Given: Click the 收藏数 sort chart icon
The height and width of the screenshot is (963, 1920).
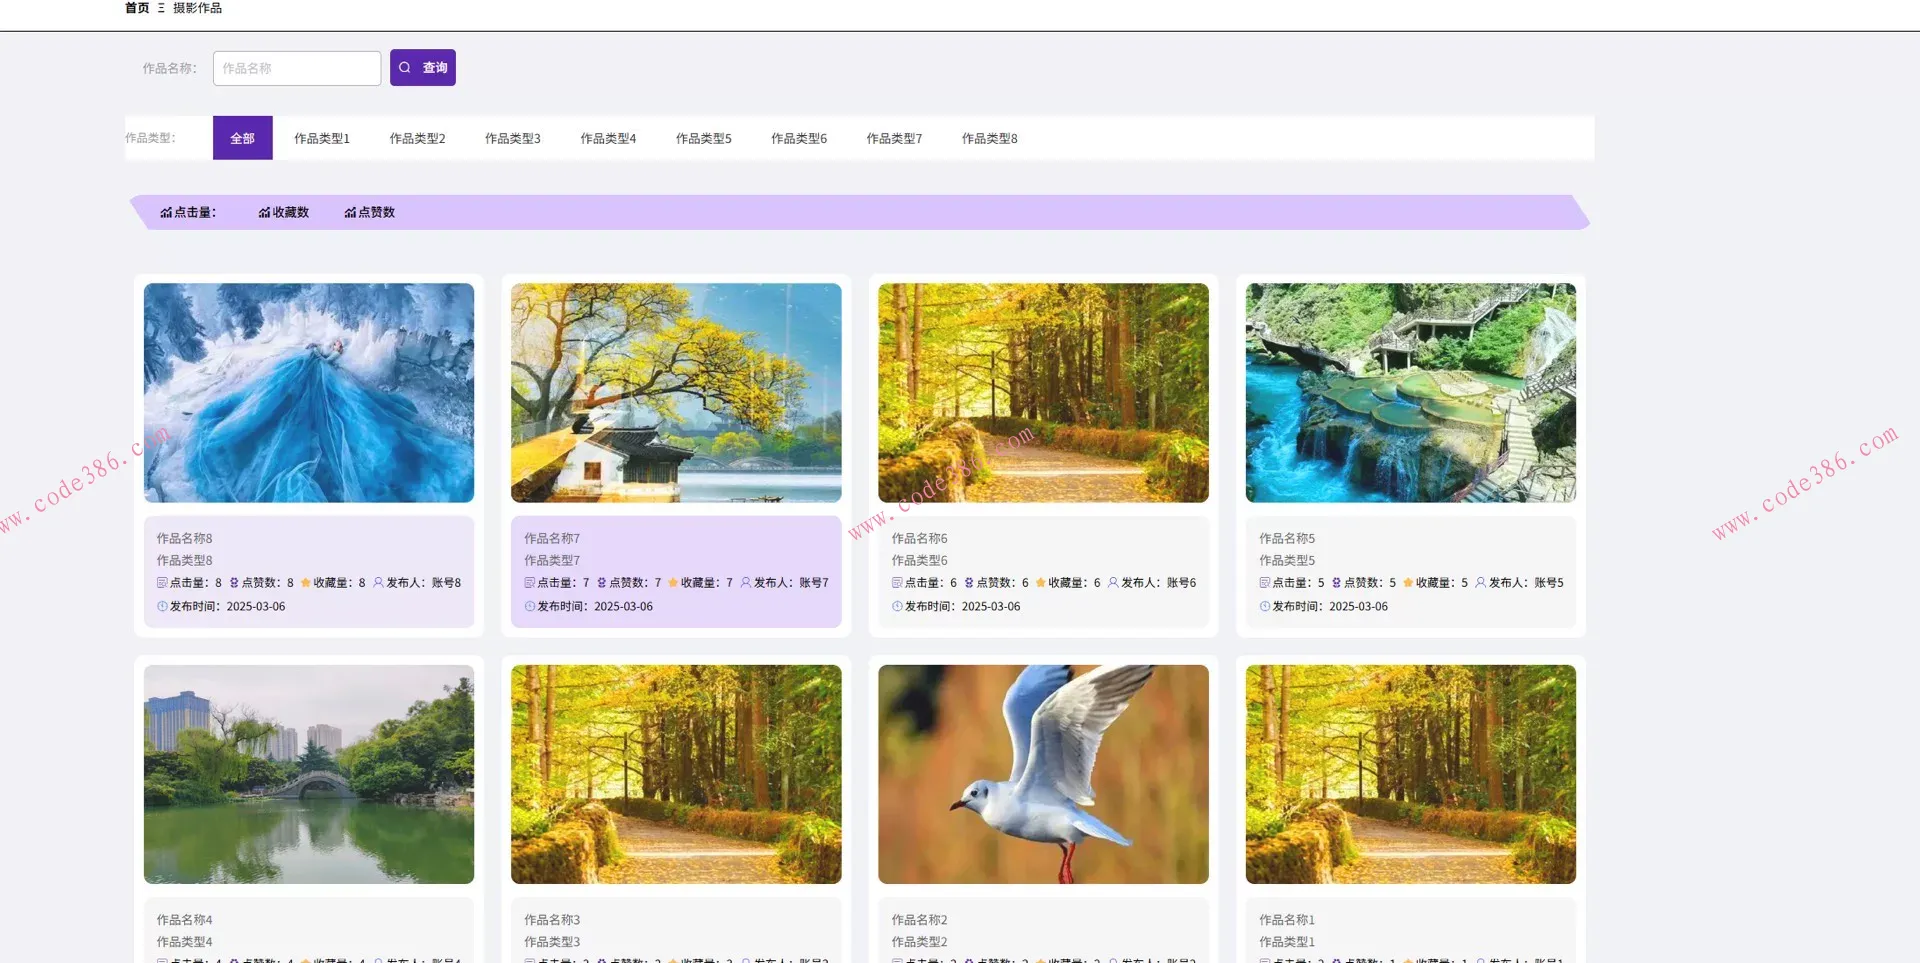Looking at the screenshot, I should coord(264,213).
